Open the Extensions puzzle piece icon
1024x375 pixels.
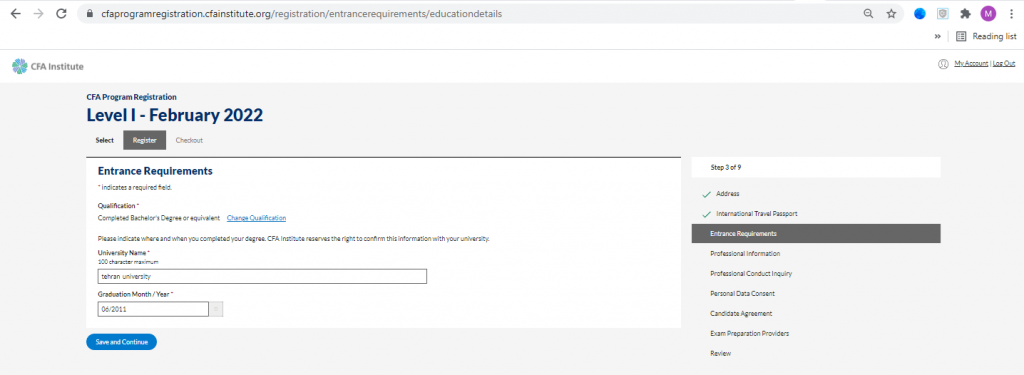(965, 14)
